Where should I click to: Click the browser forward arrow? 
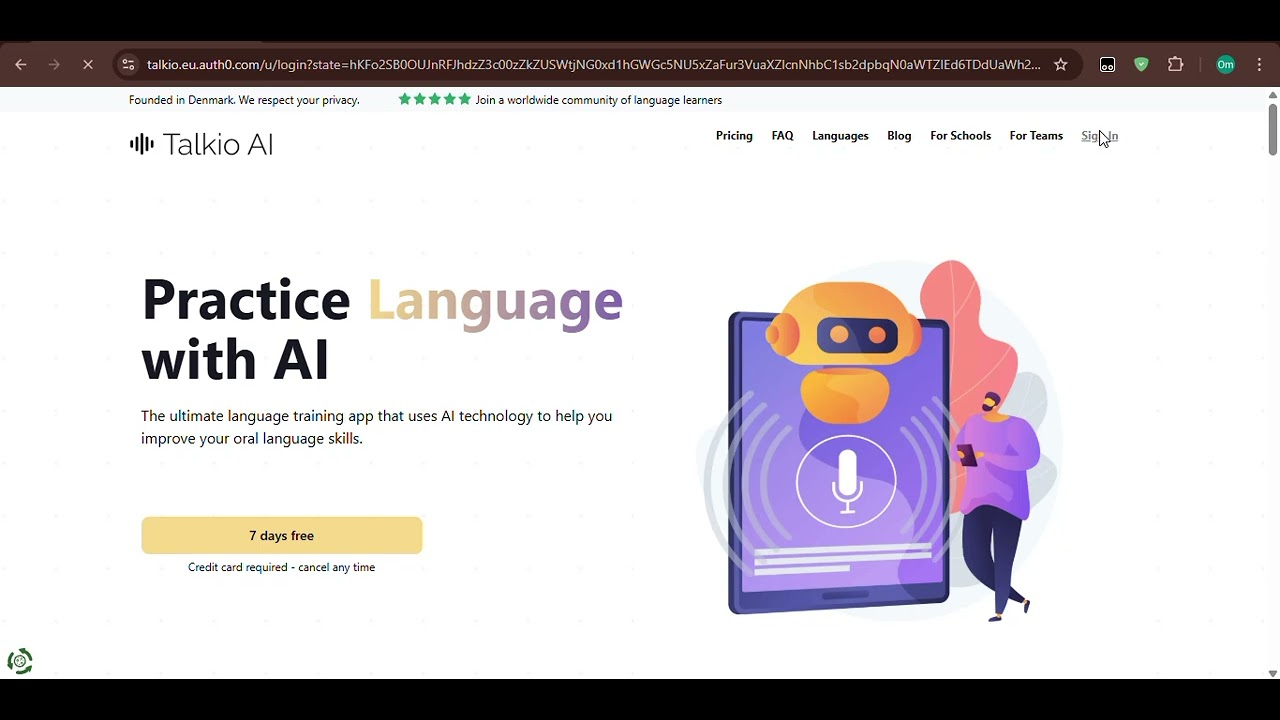(x=55, y=65)
